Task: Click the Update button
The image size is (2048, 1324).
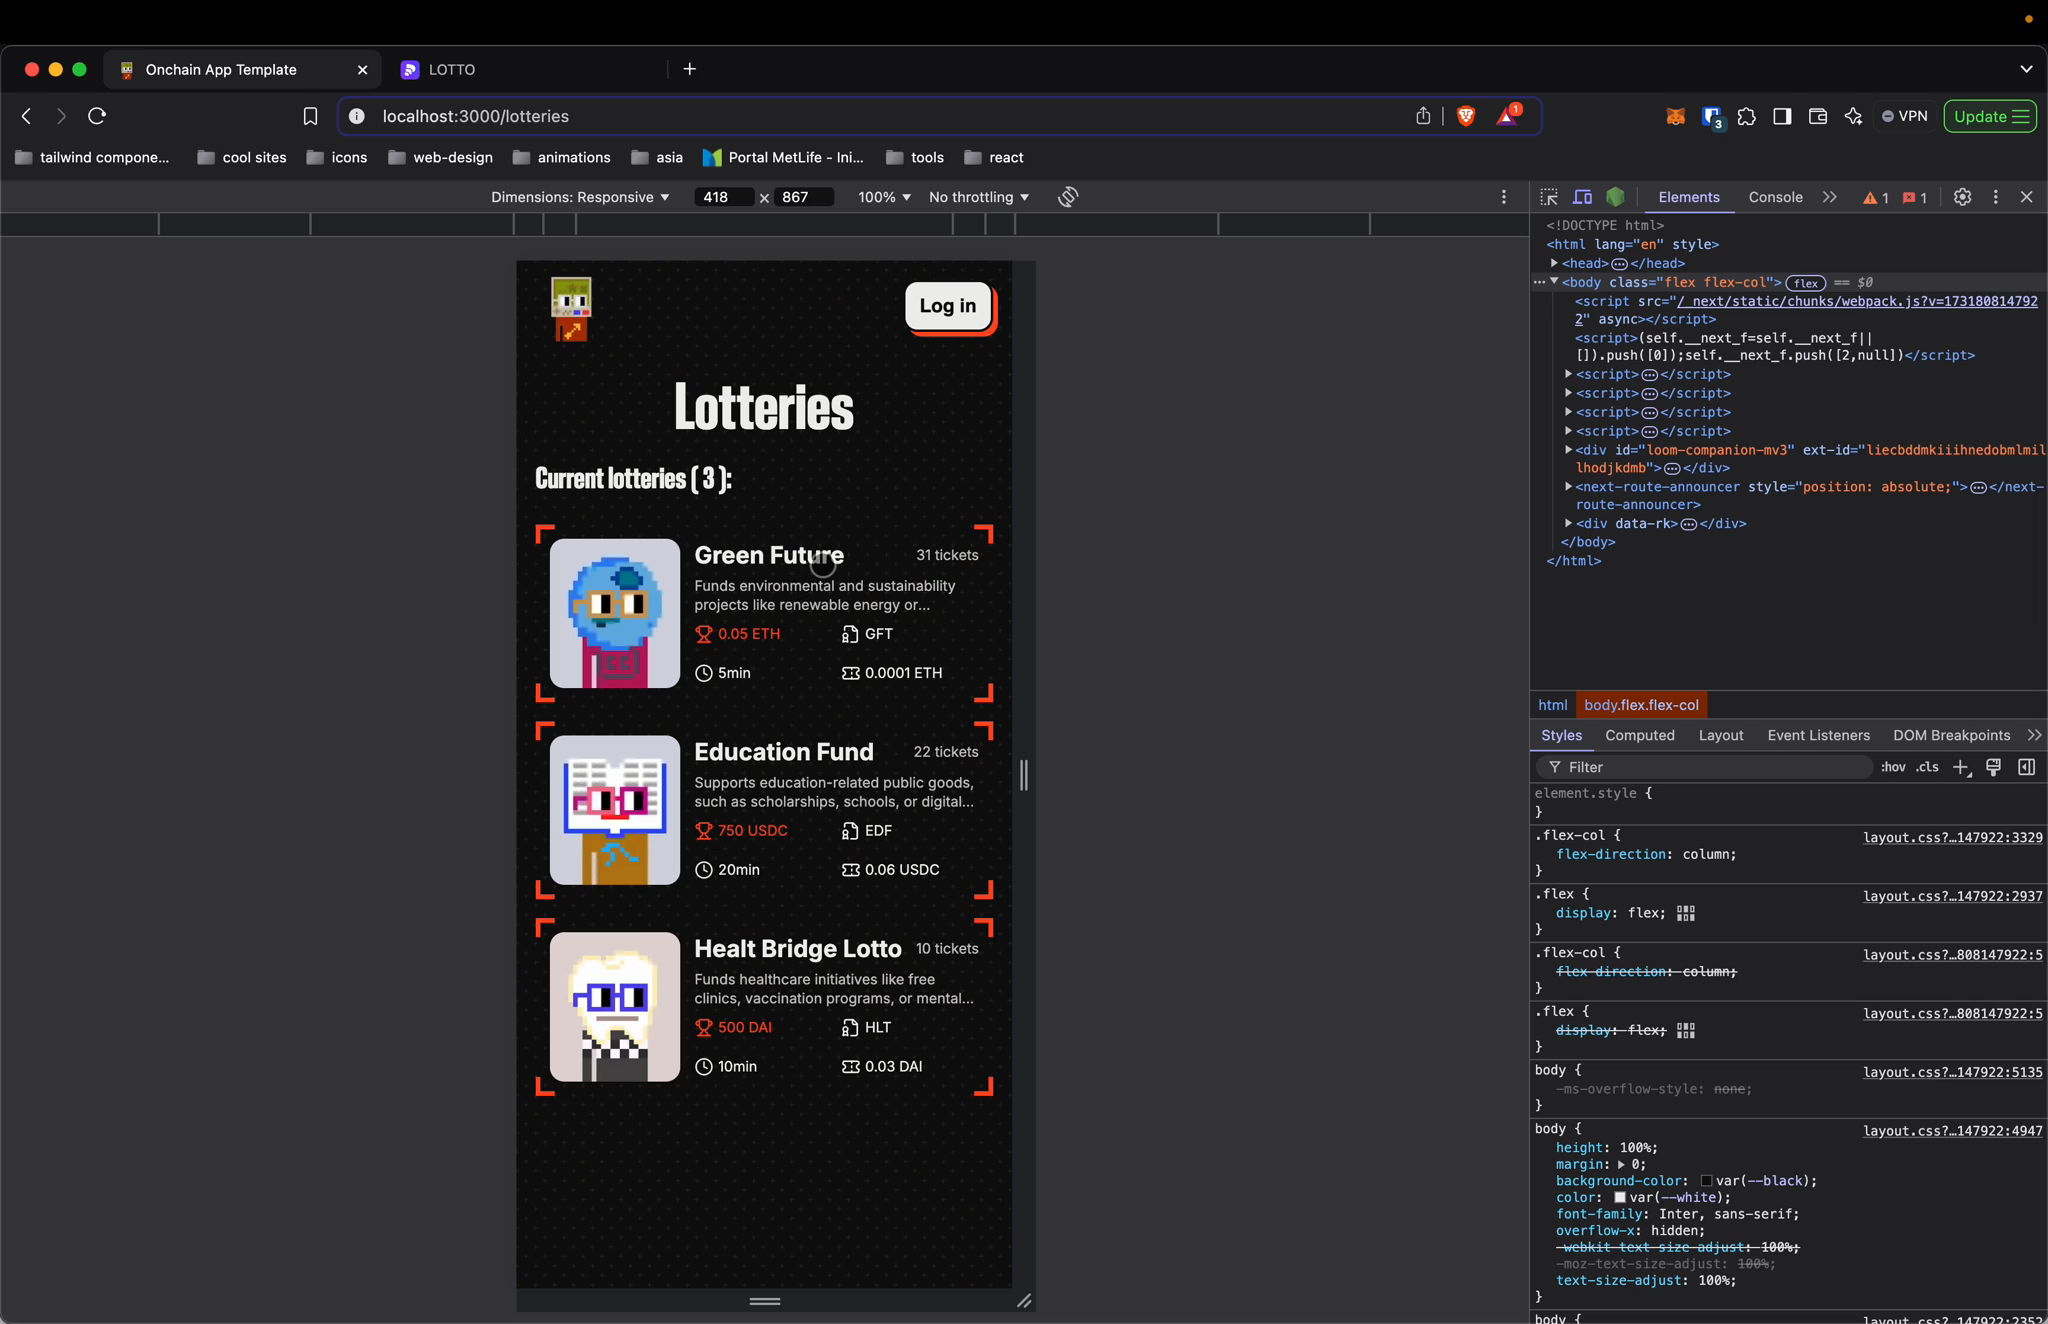Action: click(1990, 116)
